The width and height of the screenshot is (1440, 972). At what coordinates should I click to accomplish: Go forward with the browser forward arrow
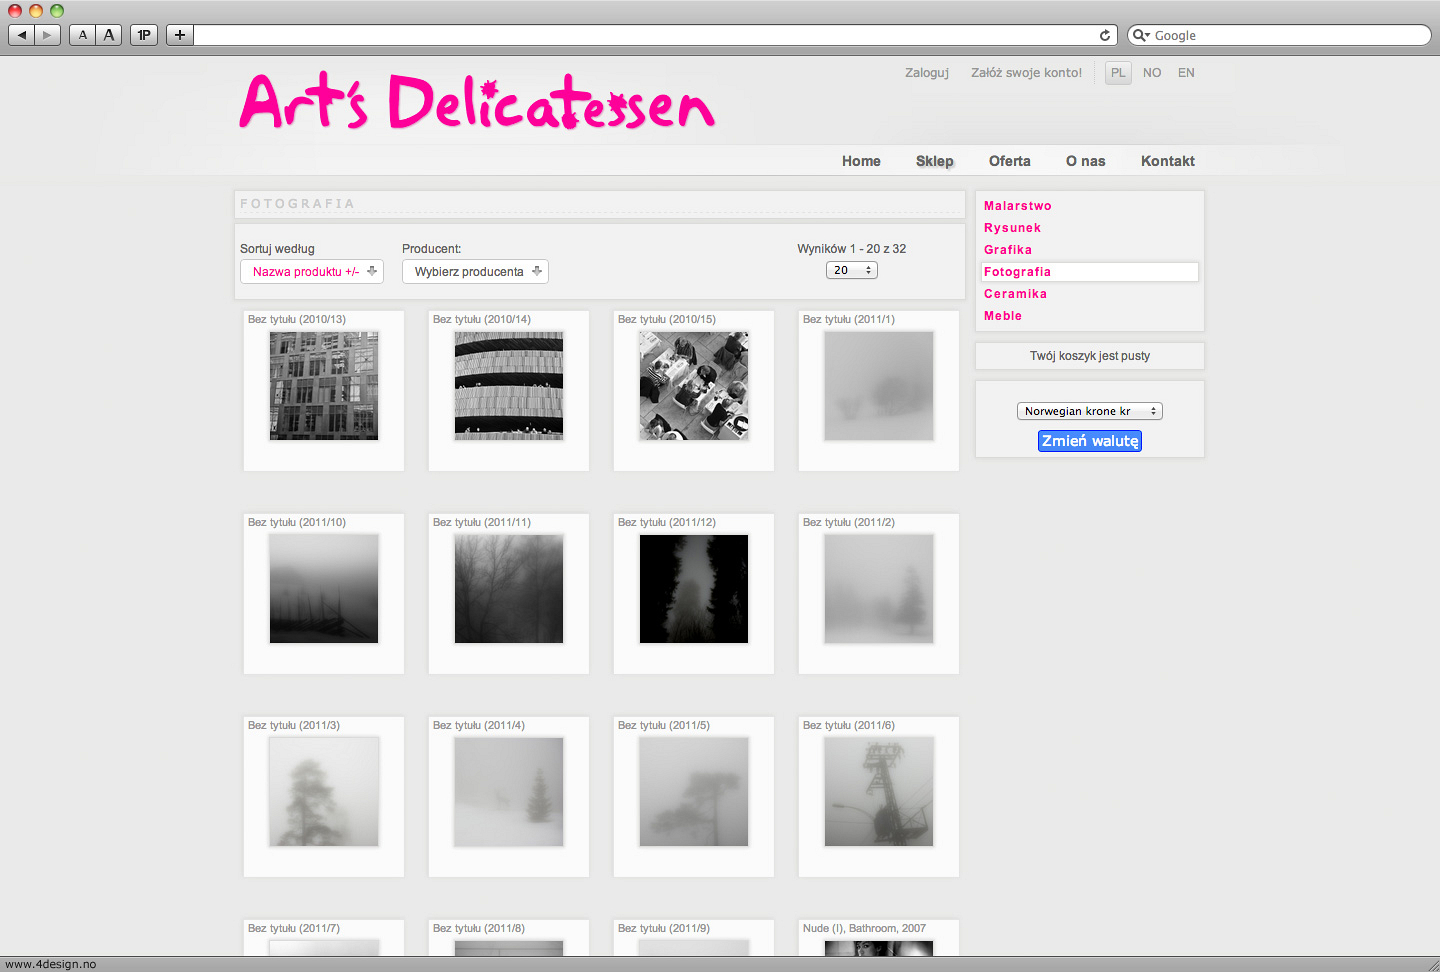pyautogui.click(x=48, y=35)
